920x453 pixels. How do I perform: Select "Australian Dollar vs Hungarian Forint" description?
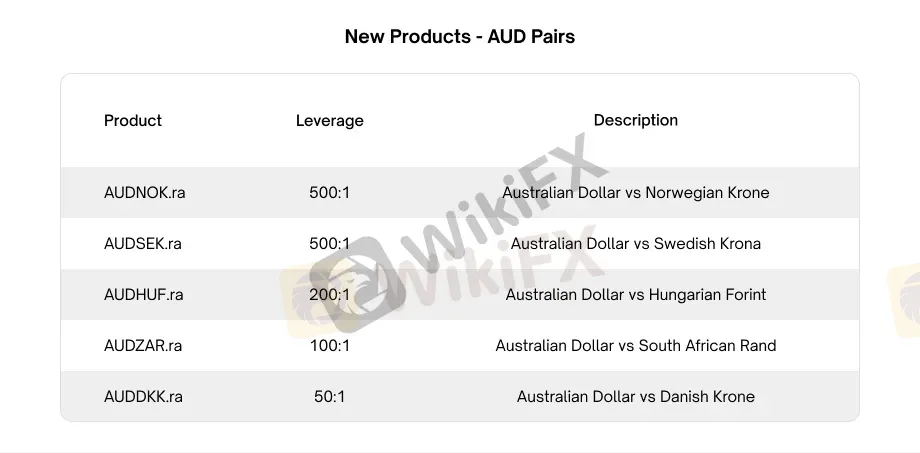point(635,294)
